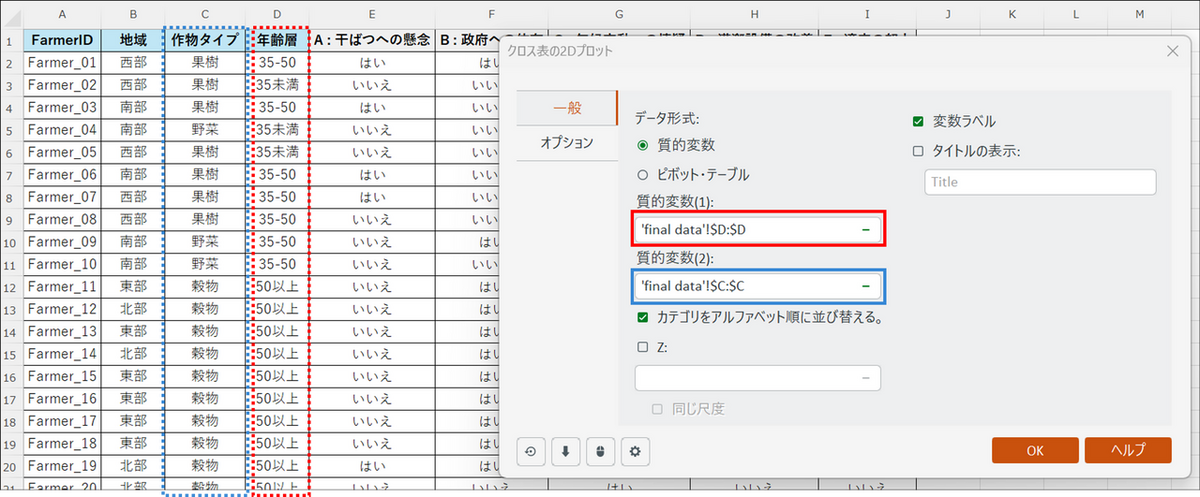
Task: Select the 一般 tab
Action: tap(567, 108)
